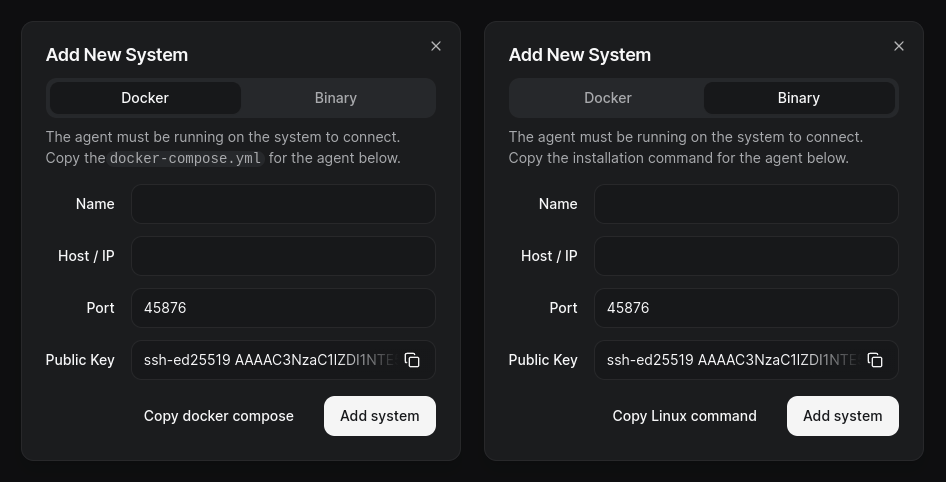The image size is (946, 482).
Task: Select active Docker tab in docker-compose dialog
Action: (145, 98)
